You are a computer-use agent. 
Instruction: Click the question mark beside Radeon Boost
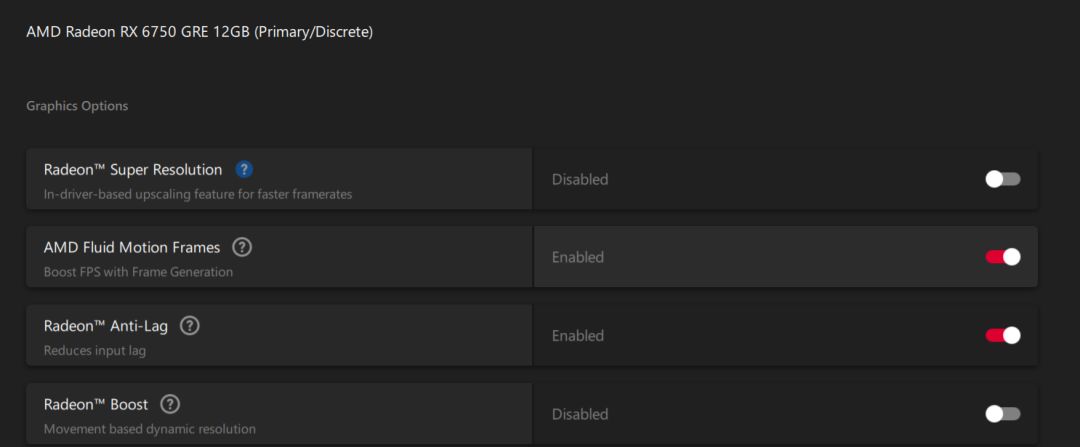[x=170, y=404]
